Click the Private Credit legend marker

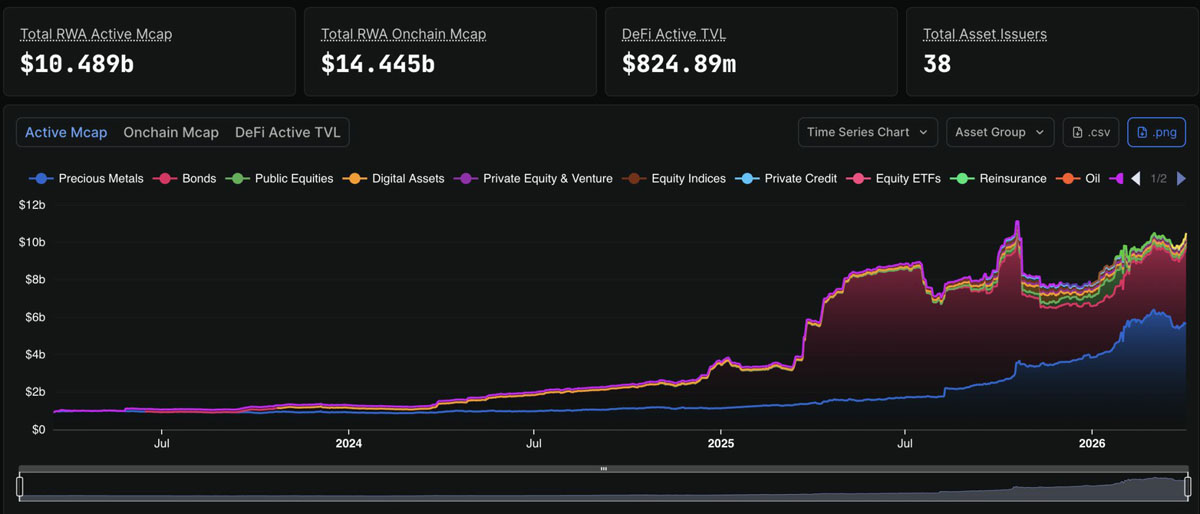click(747, 179)
